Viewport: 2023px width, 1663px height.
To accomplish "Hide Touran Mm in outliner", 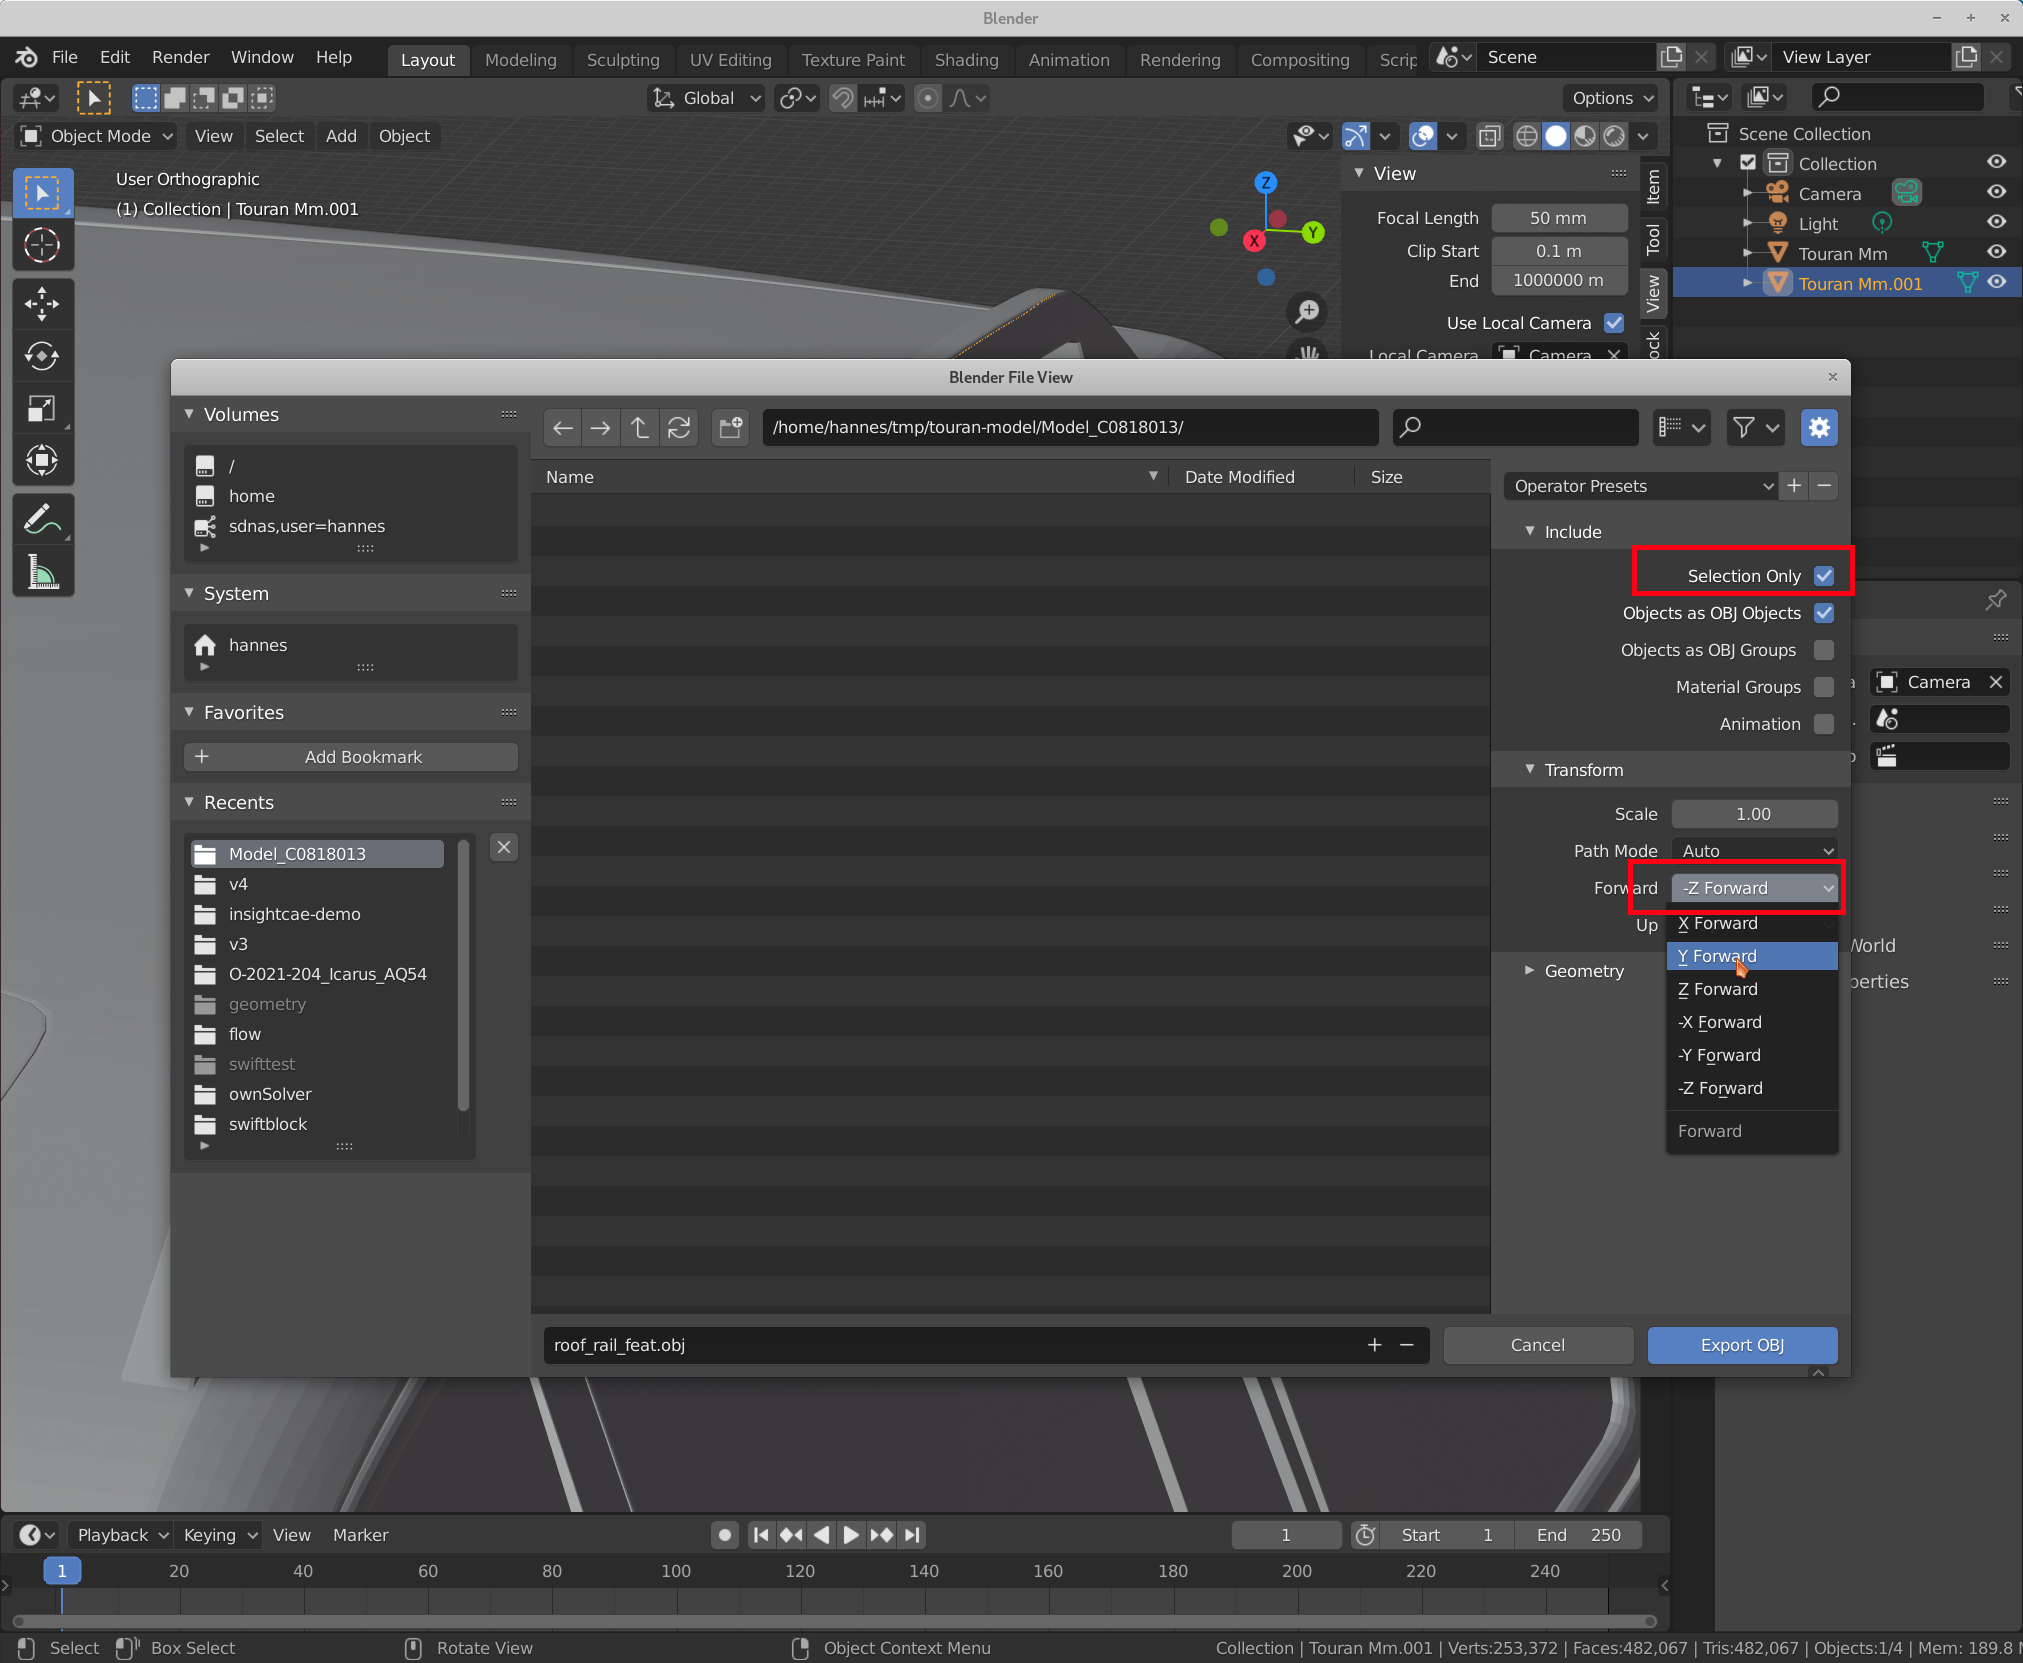I will coord(1996,253).
